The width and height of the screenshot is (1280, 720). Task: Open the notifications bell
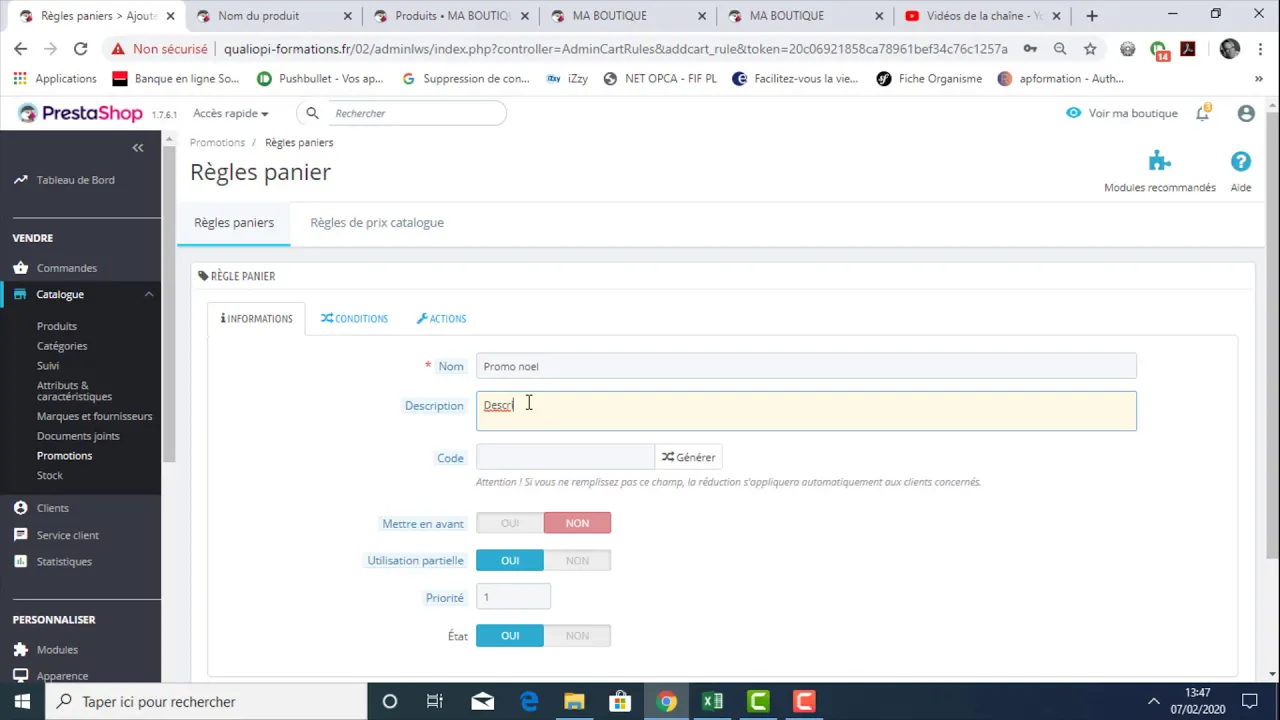pos(1203,113)
